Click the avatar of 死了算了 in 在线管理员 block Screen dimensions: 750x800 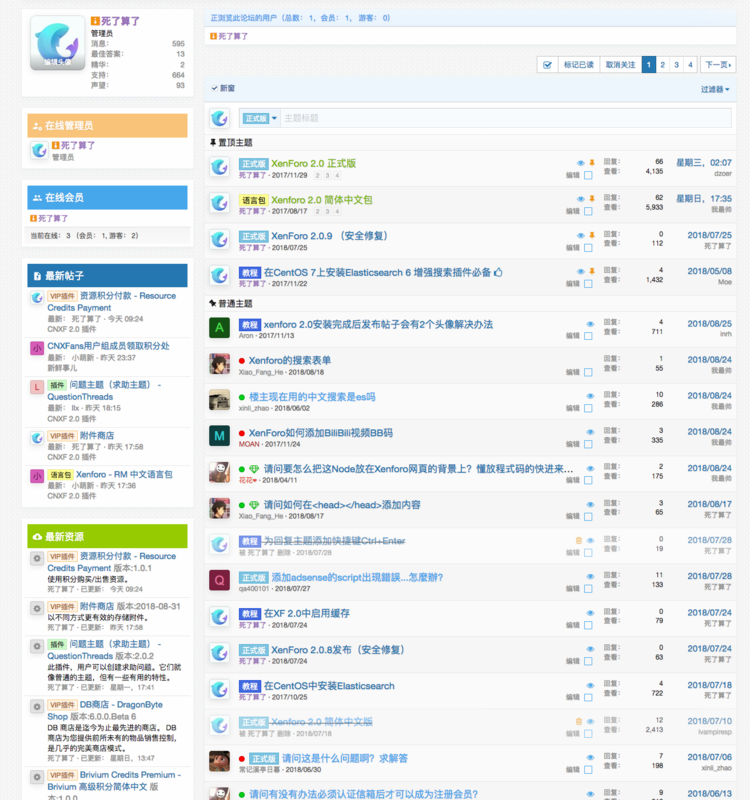coord(39,150)
